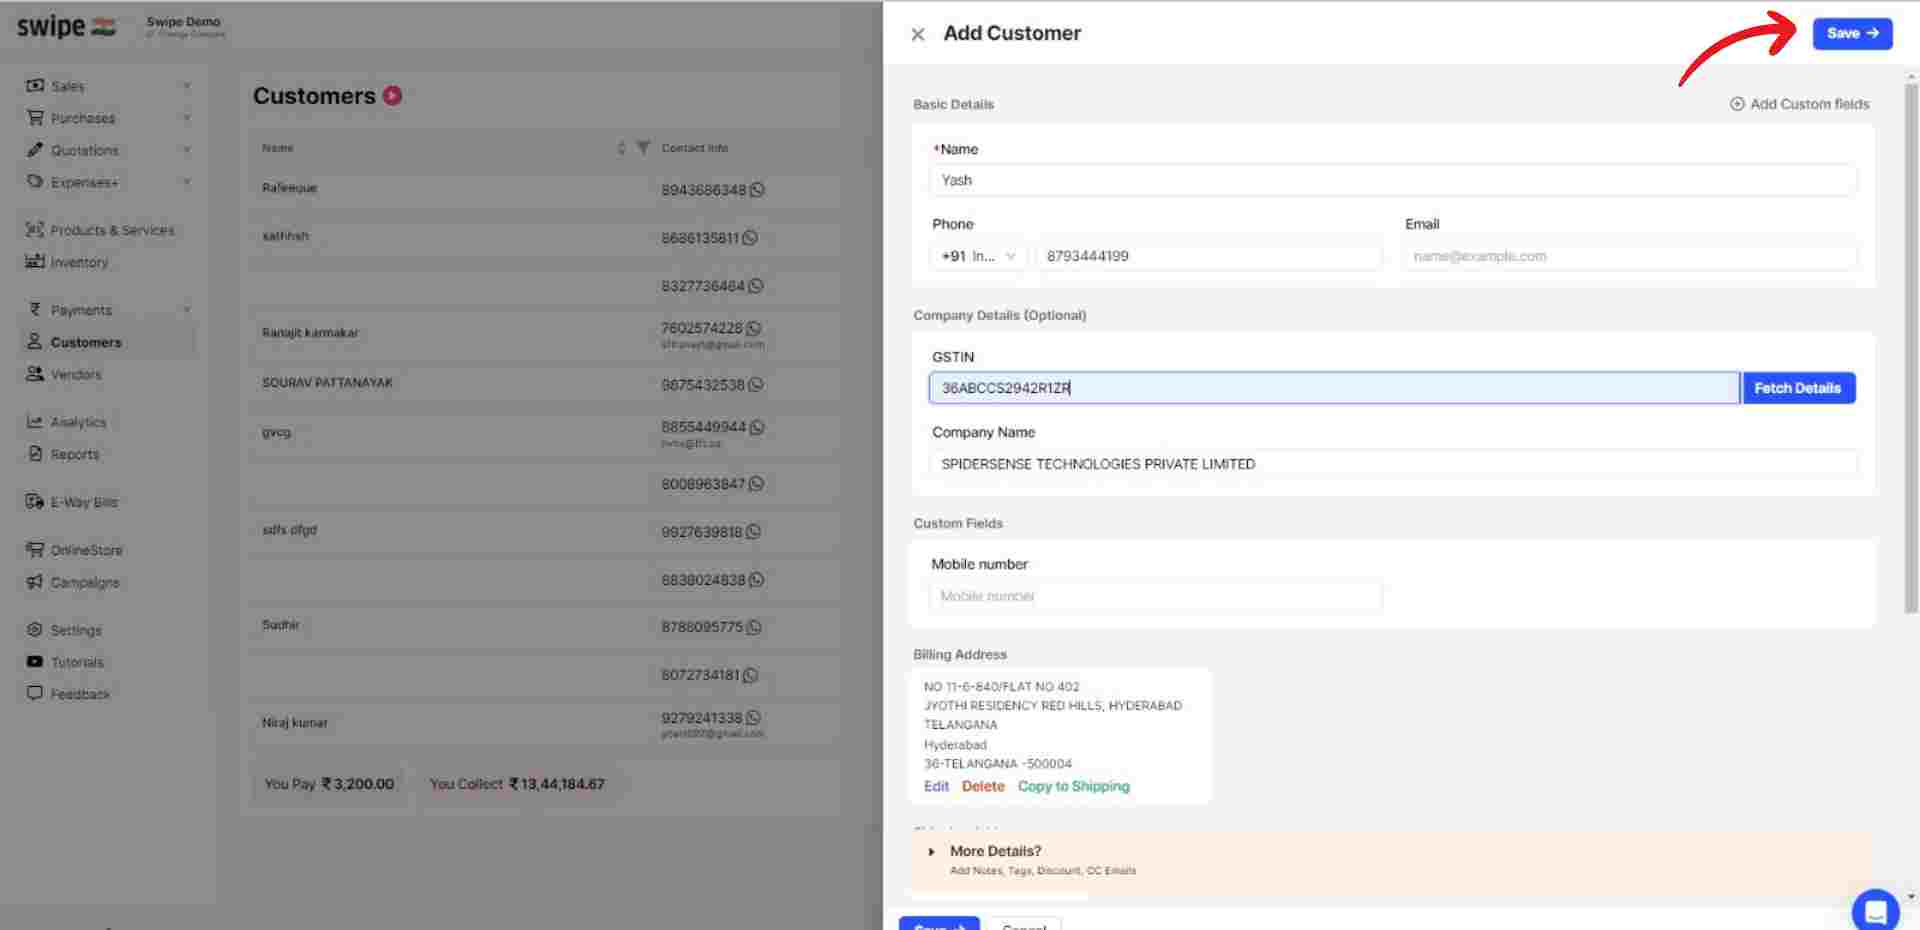
Task: Expand the Purchases menu chevron
Action: [x=186, y=118]
